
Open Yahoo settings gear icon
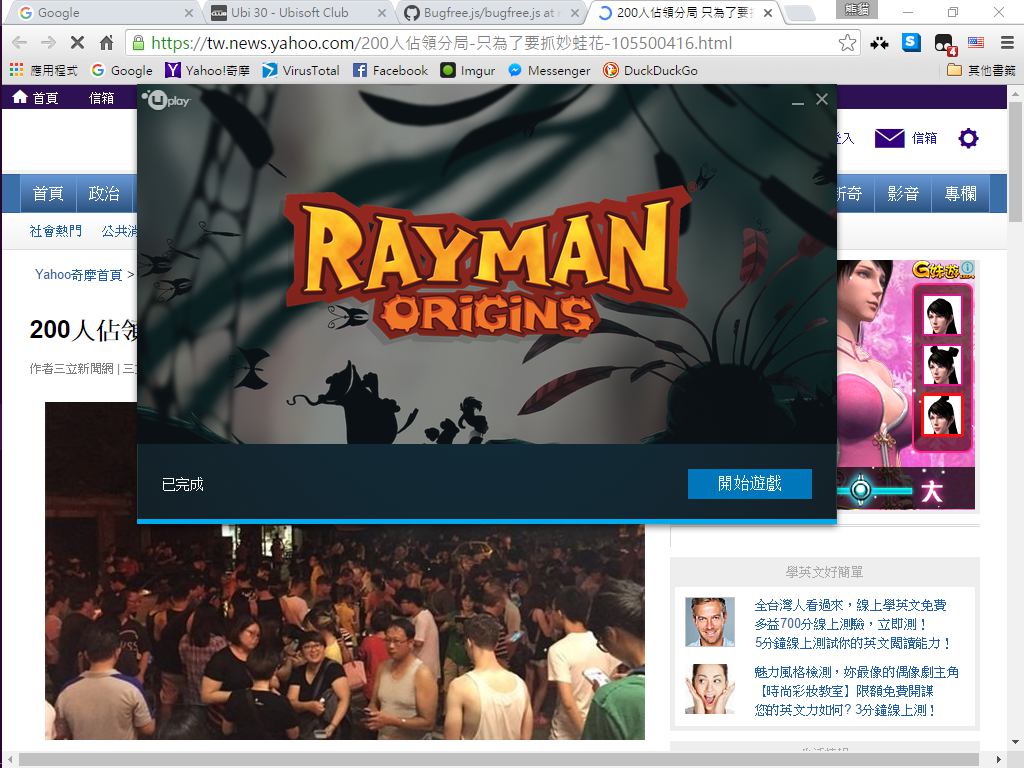[968, 138]
